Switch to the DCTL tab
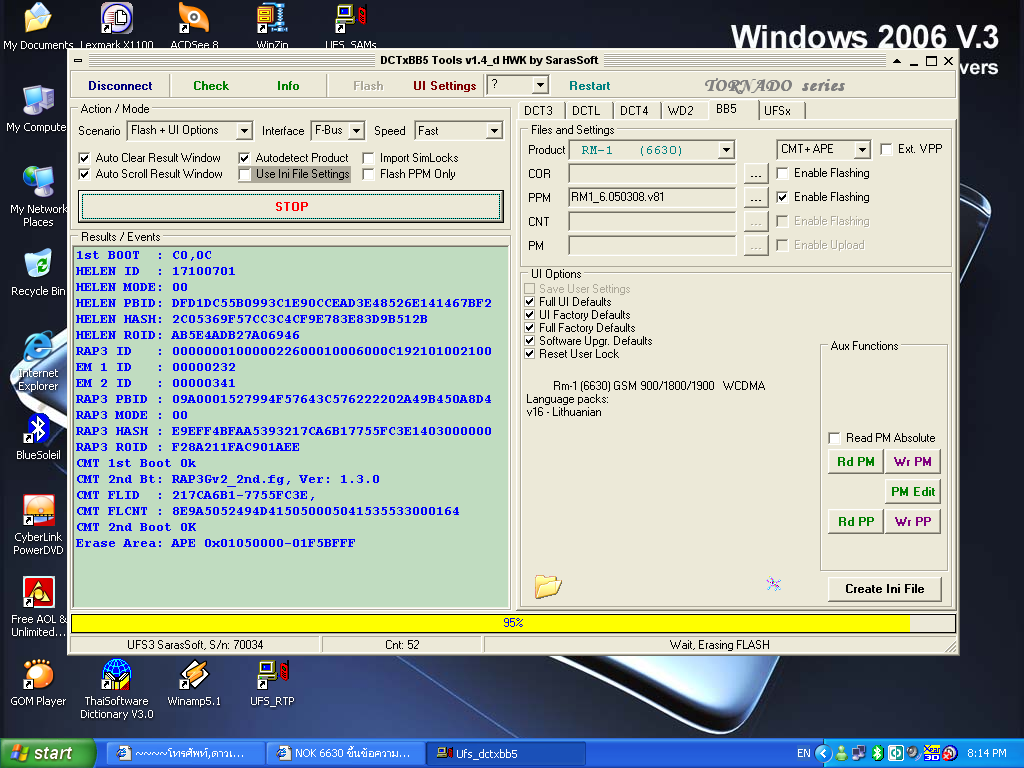 (586, 111)
